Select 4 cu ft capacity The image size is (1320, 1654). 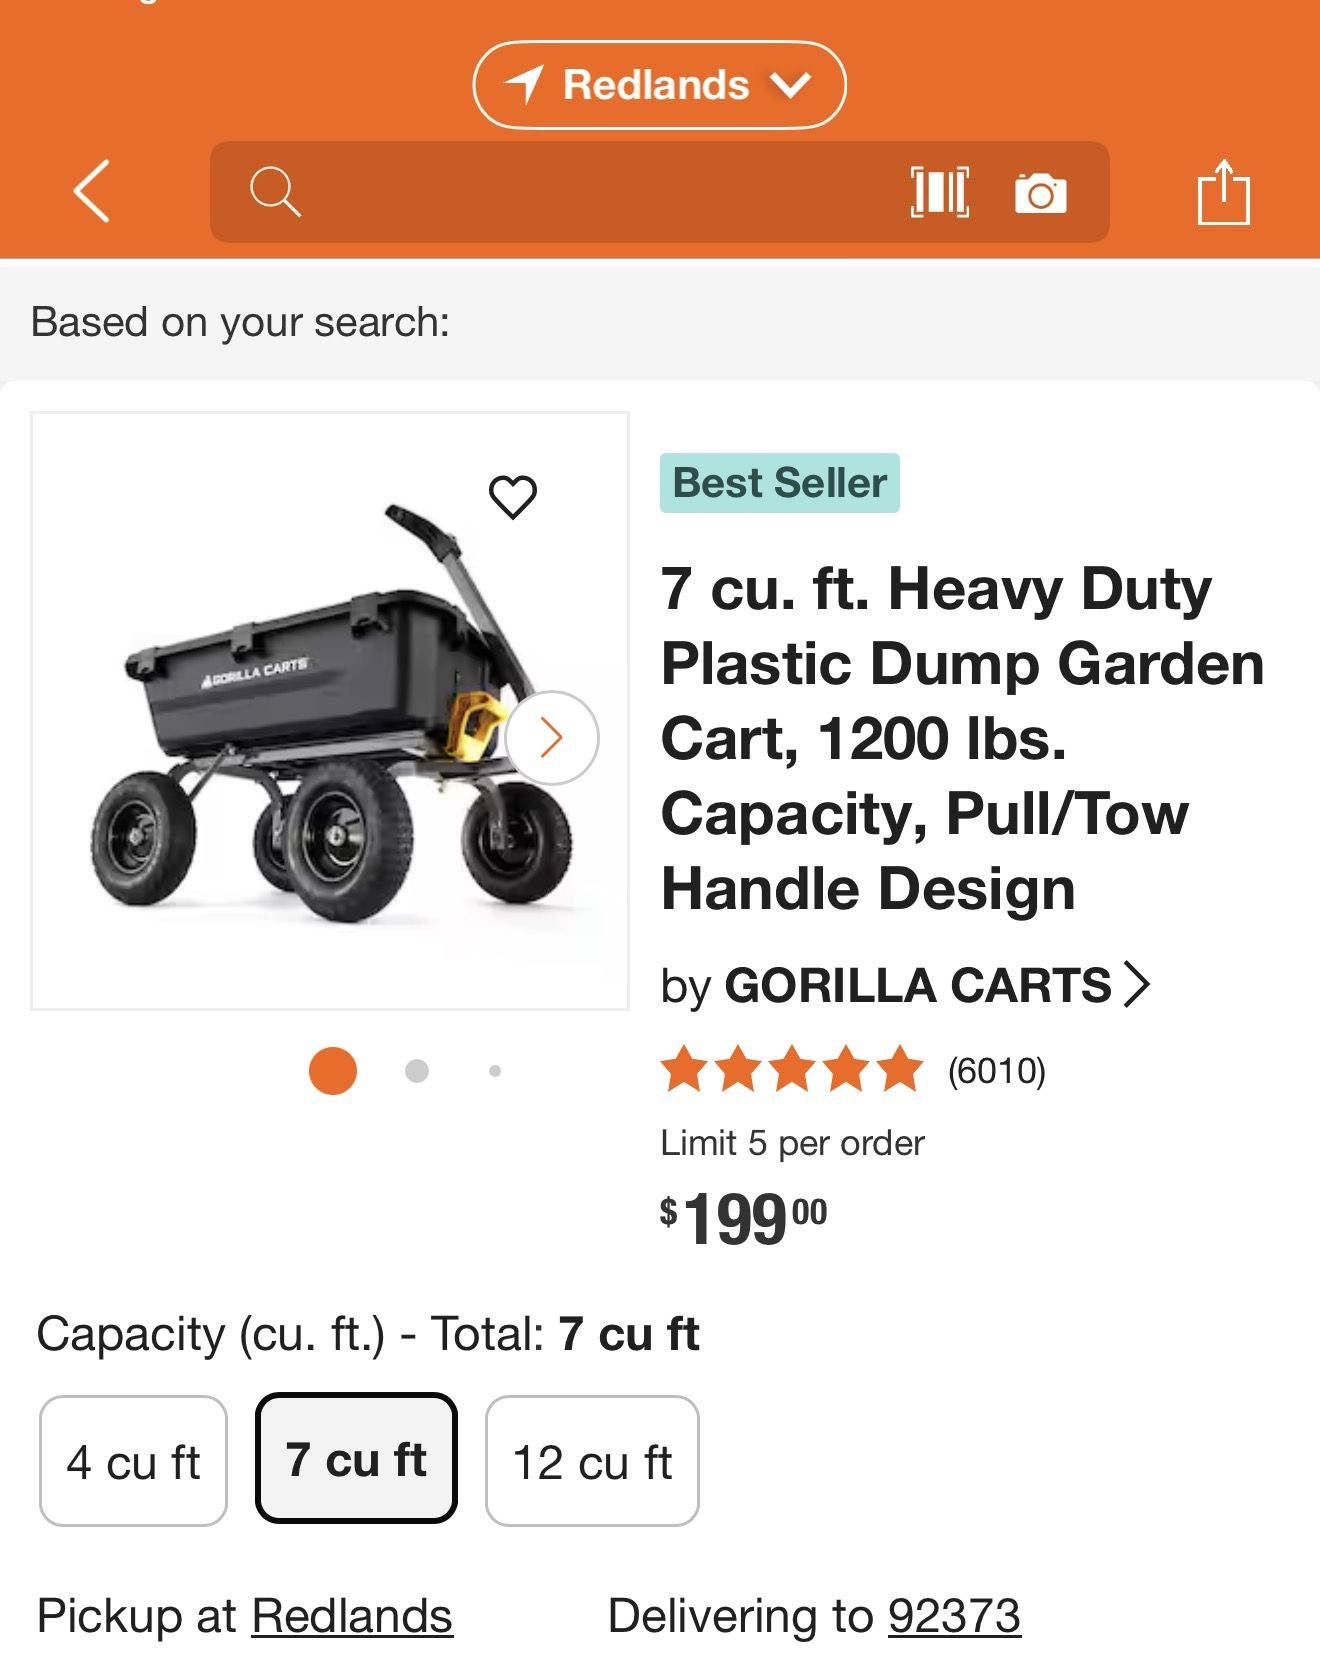pyautogui.click(x=133, y=1461)
